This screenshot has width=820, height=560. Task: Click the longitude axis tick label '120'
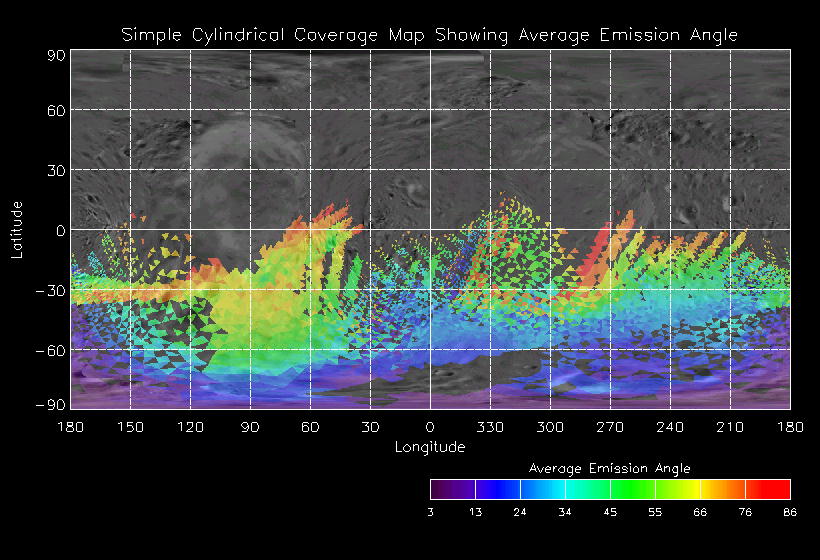tap(190, 427)
